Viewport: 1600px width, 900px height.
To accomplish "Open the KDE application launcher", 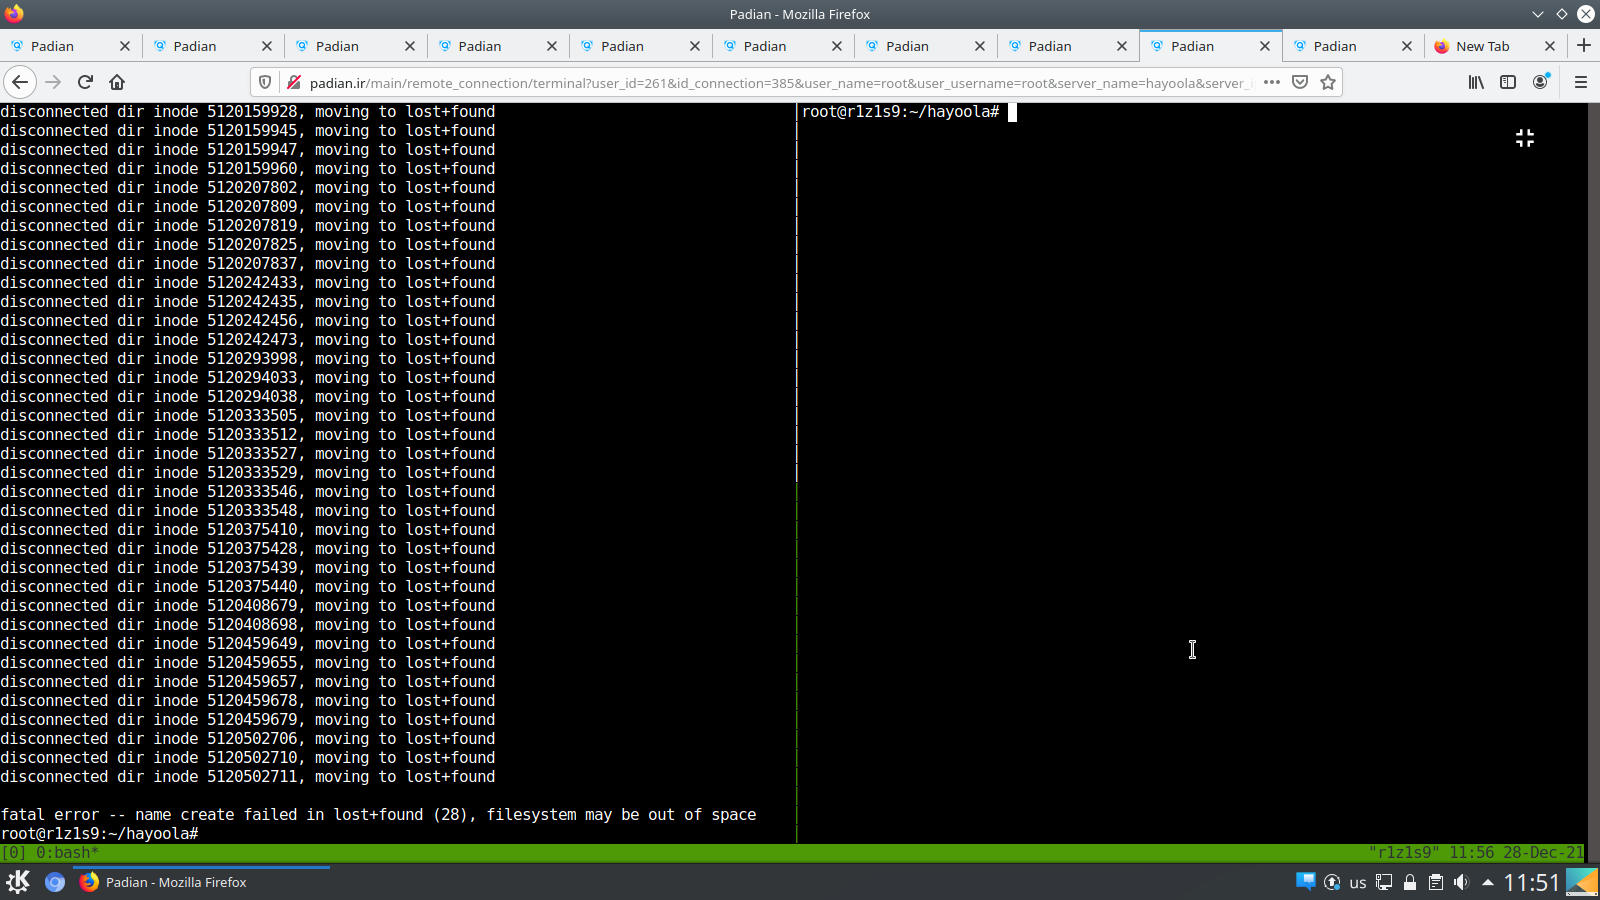I will coord(18,882).
